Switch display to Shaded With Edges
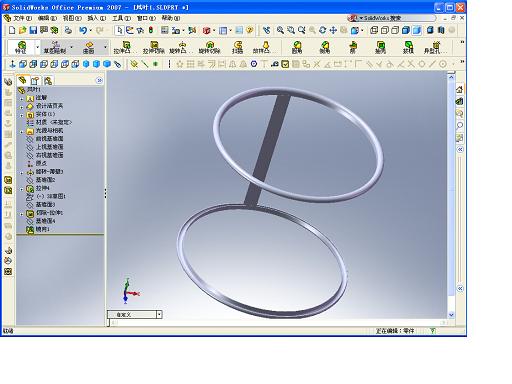The height and width of the screenshot is (384, 512). pos(406,30)
